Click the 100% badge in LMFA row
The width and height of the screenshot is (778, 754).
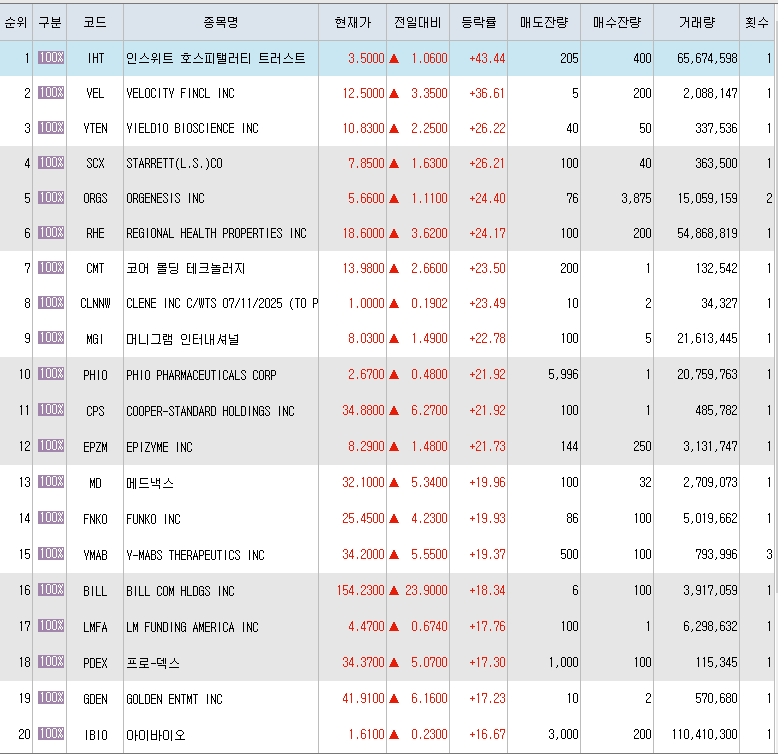pyautogui.click(x=51, y=626)
